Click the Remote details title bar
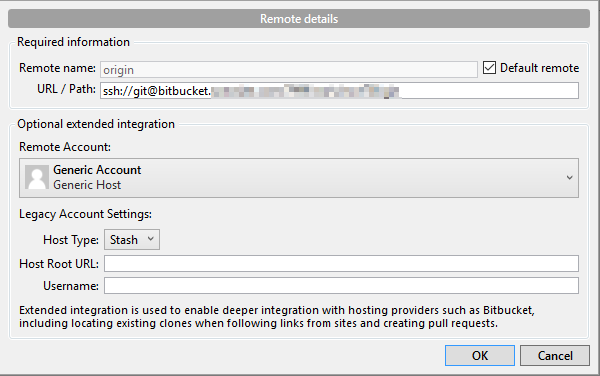 click(299, 19)
